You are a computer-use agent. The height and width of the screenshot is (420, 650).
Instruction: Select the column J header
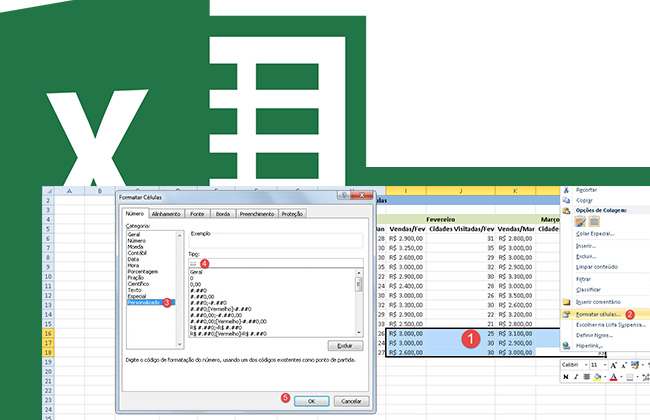(x=461, y=191)
